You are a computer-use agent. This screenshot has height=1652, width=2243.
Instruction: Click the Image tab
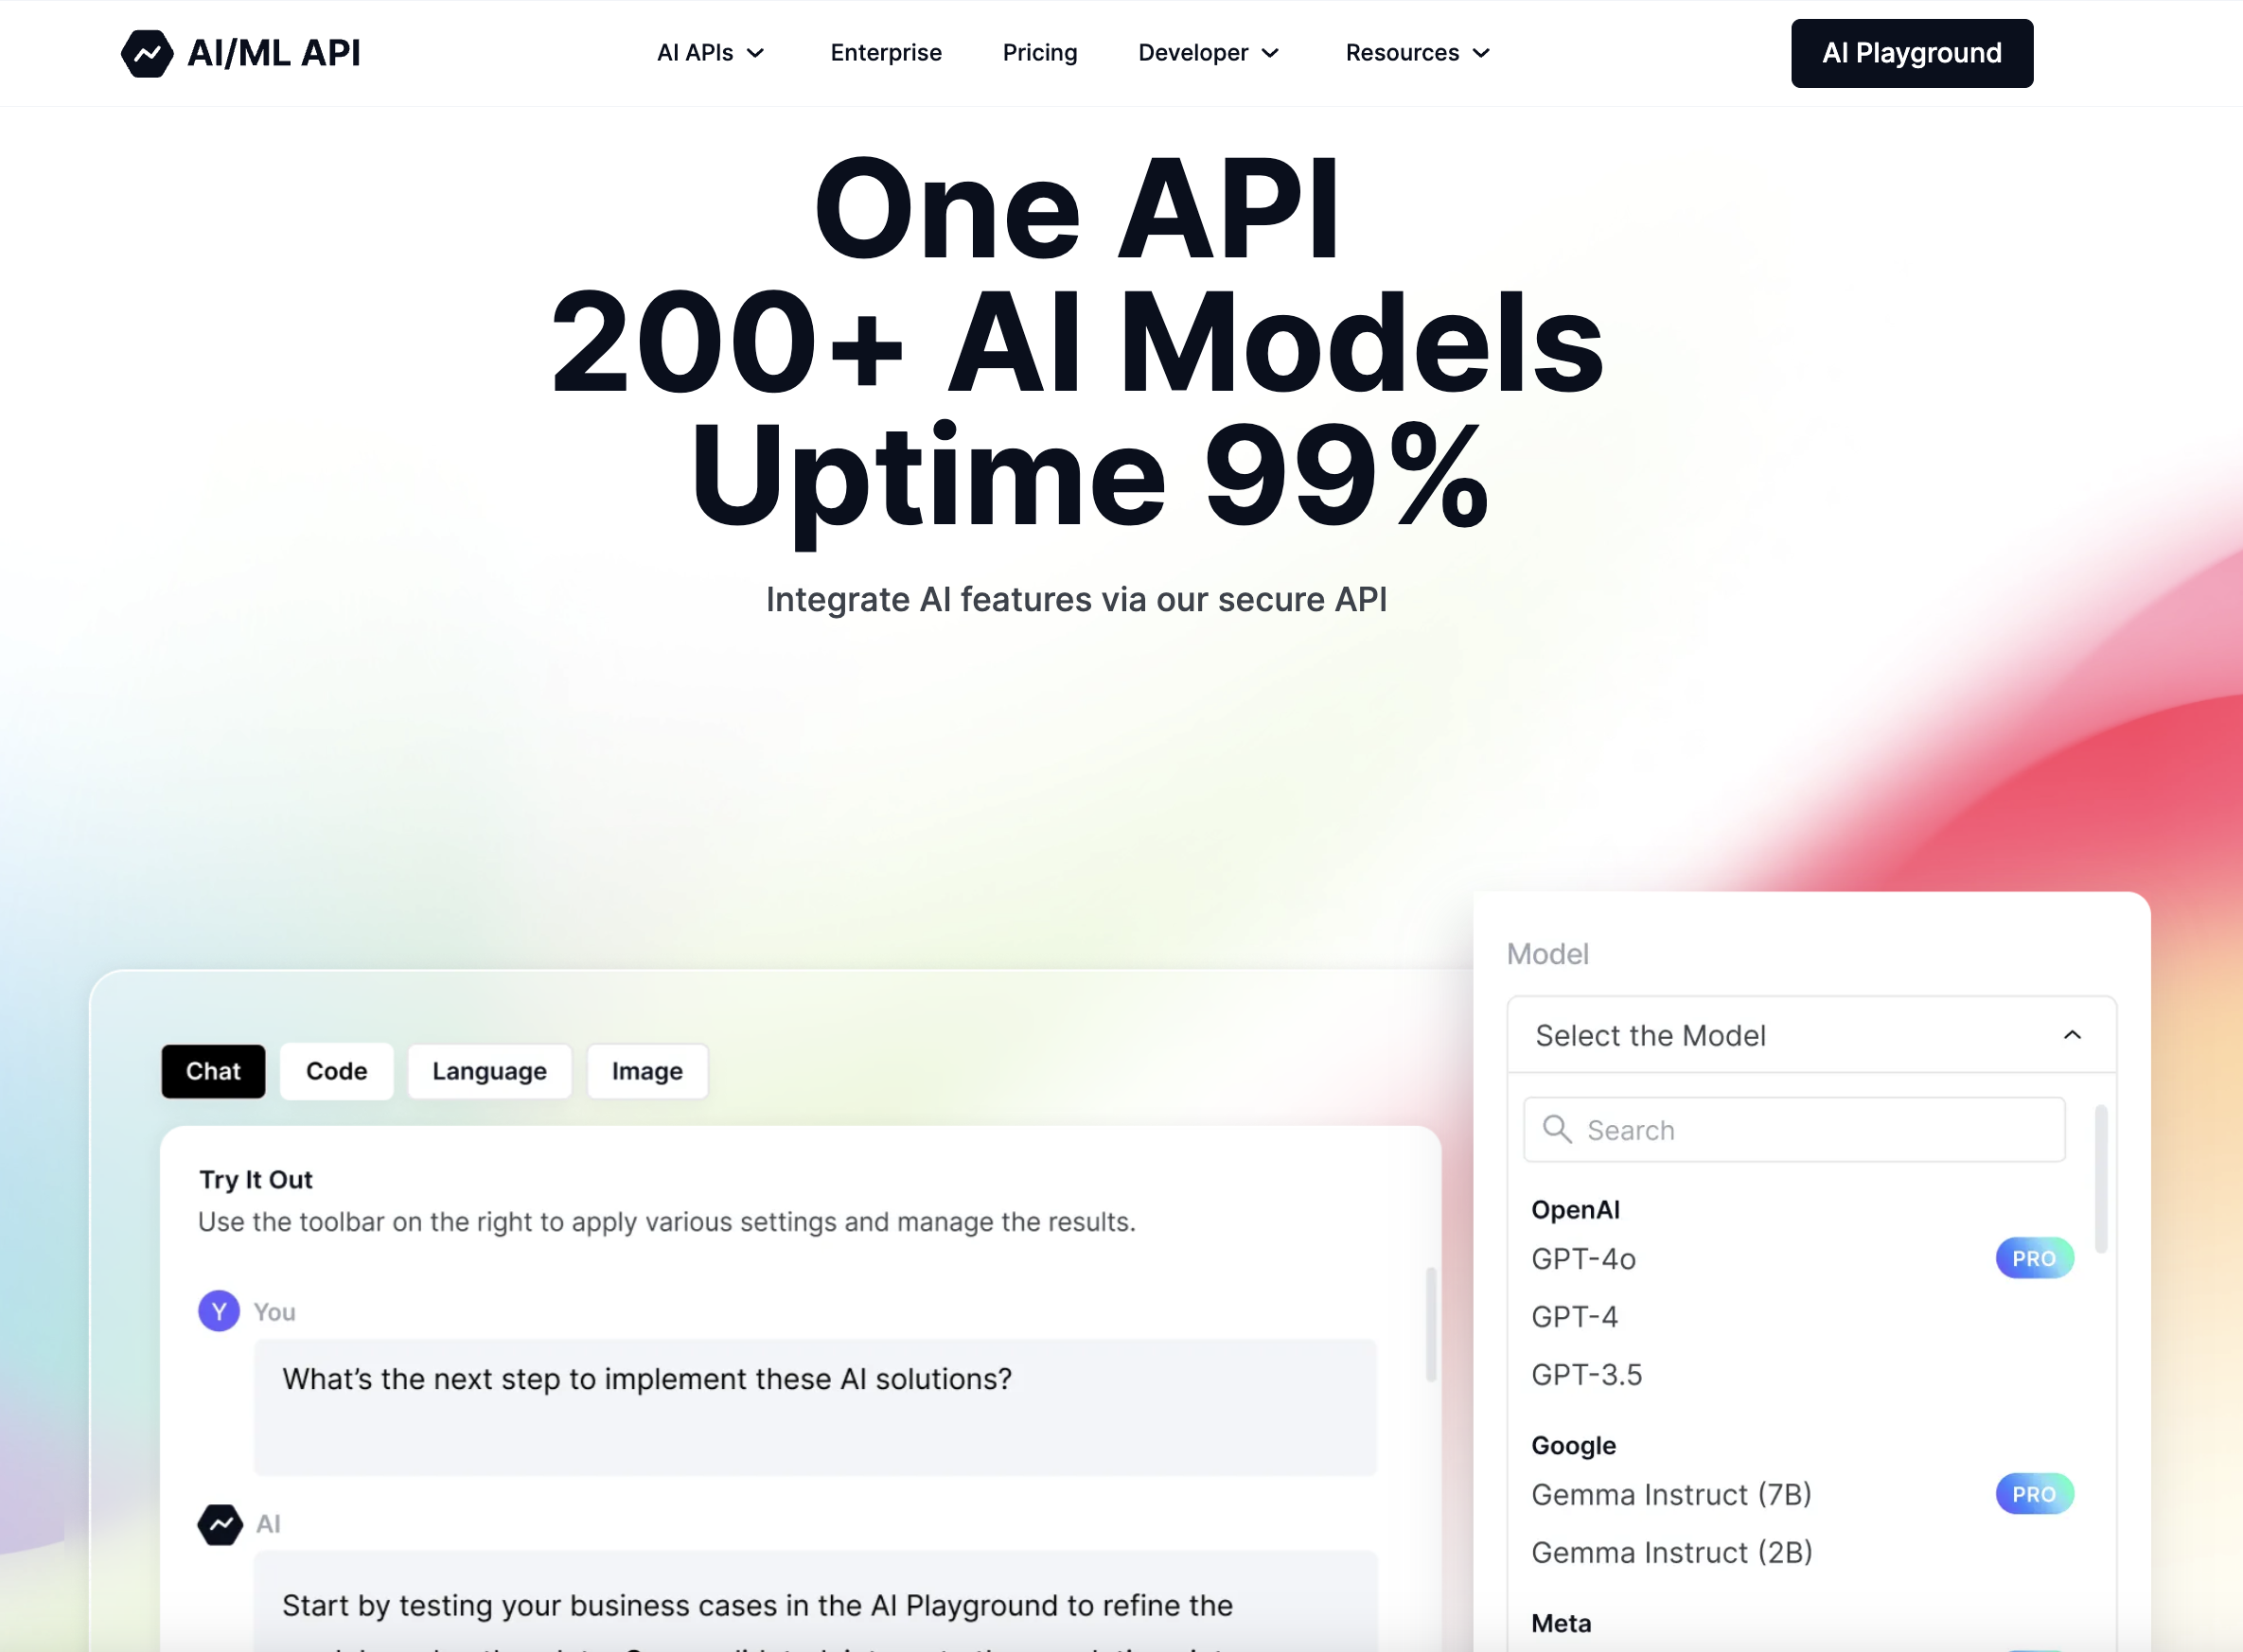(646, 1069)
